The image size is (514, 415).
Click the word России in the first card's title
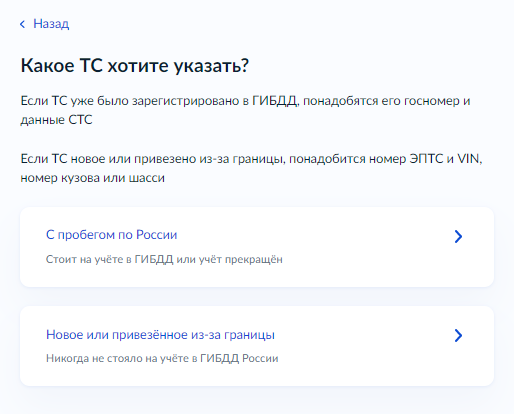157,235
